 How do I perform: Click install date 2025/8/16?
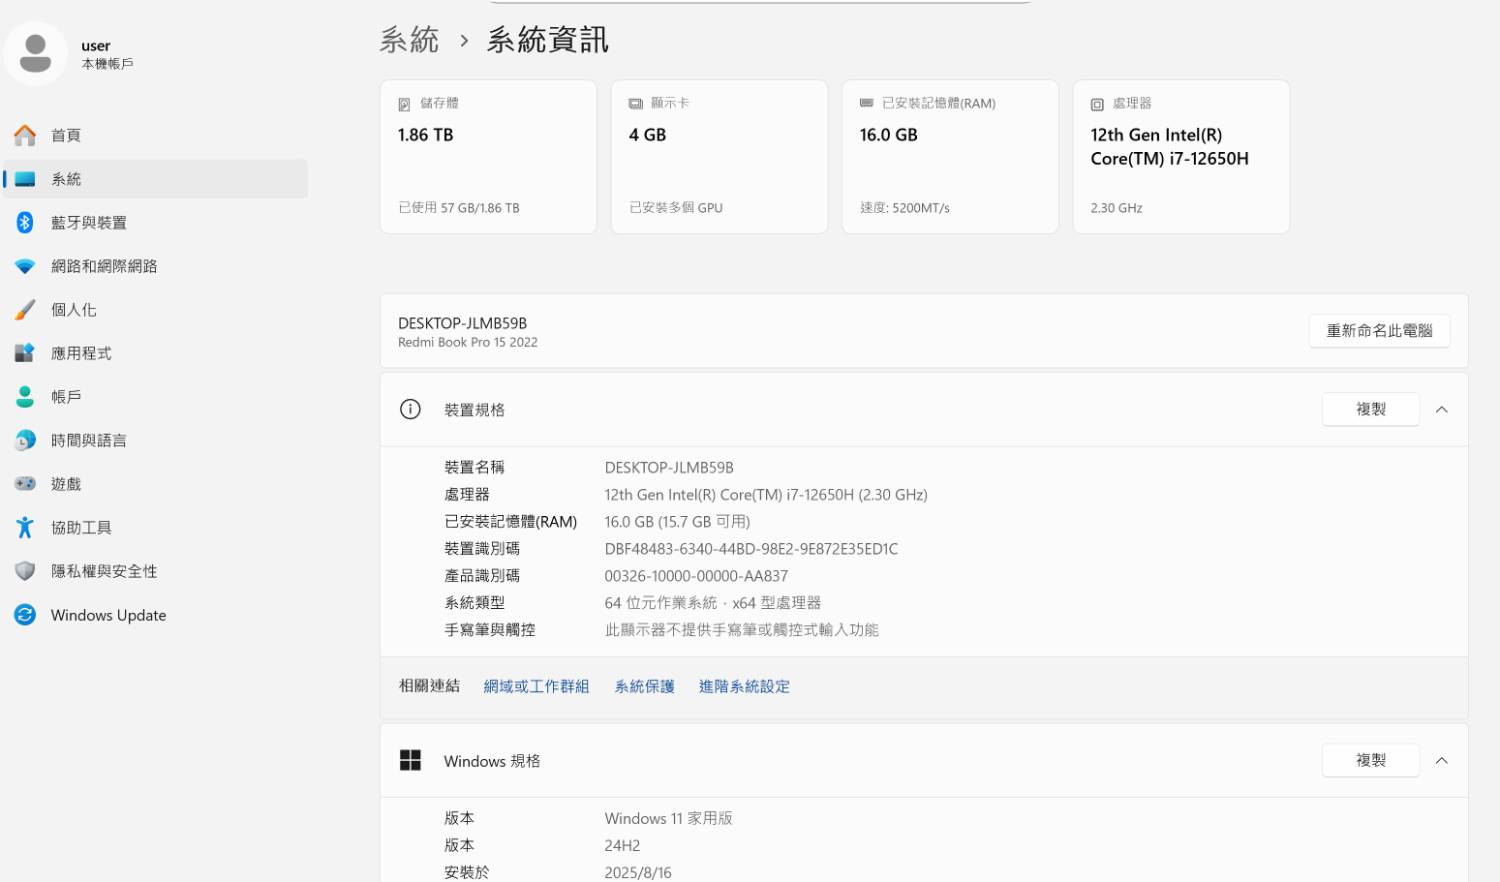tap(638, 872)
